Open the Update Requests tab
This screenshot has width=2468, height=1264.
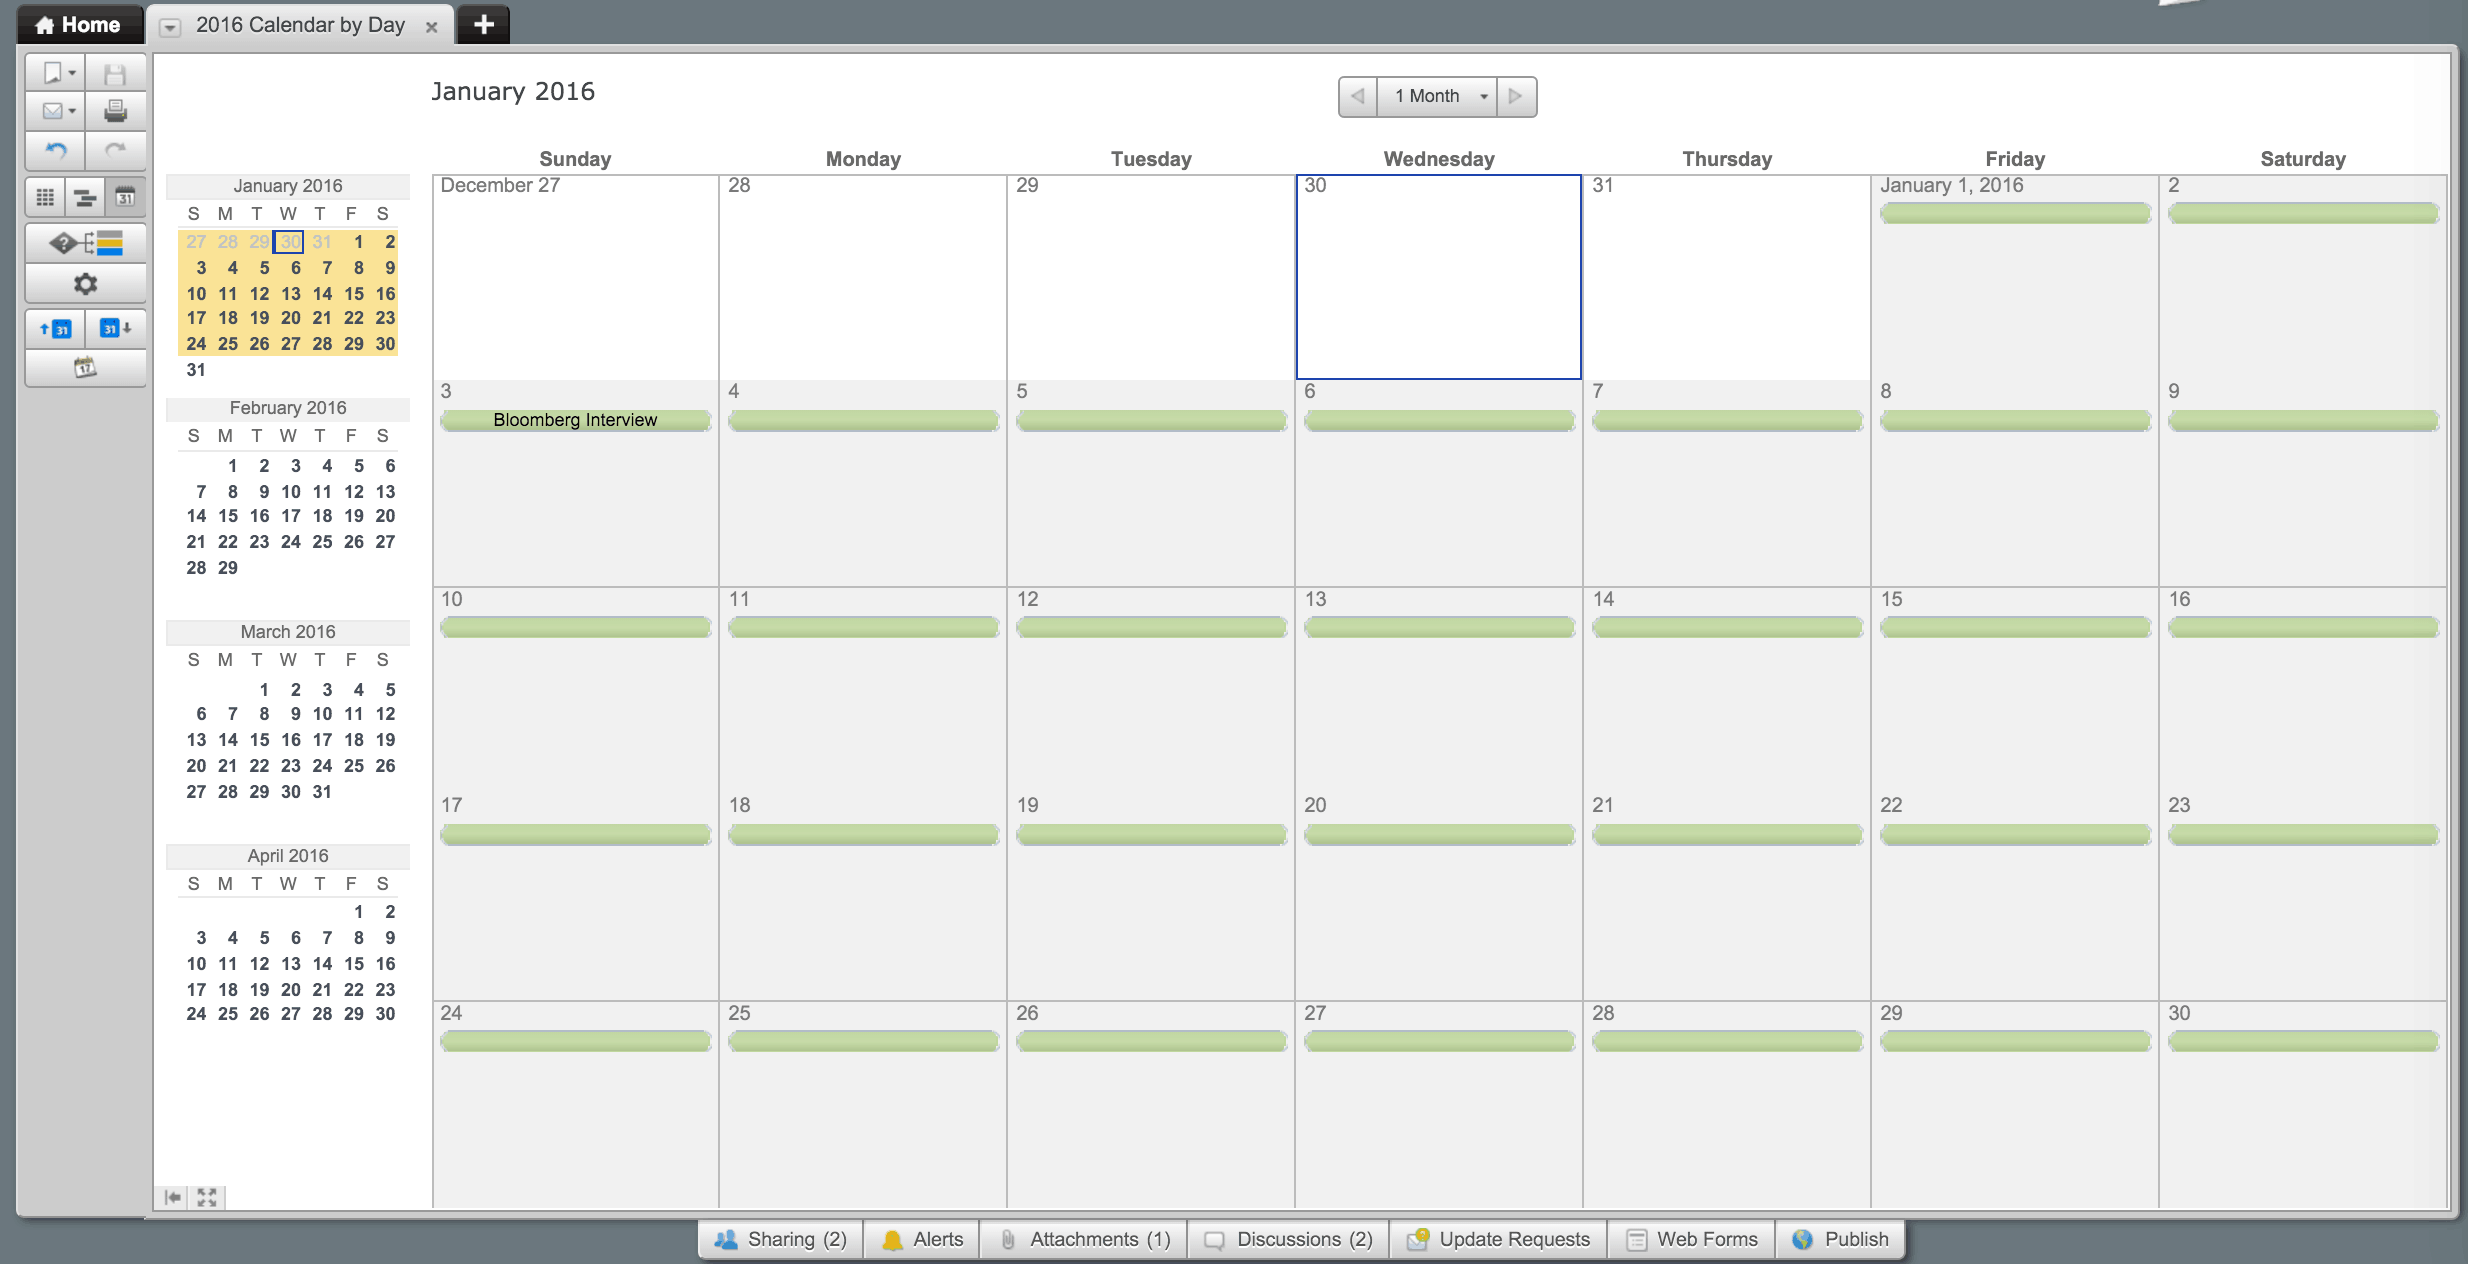tap(1498, 1239)
